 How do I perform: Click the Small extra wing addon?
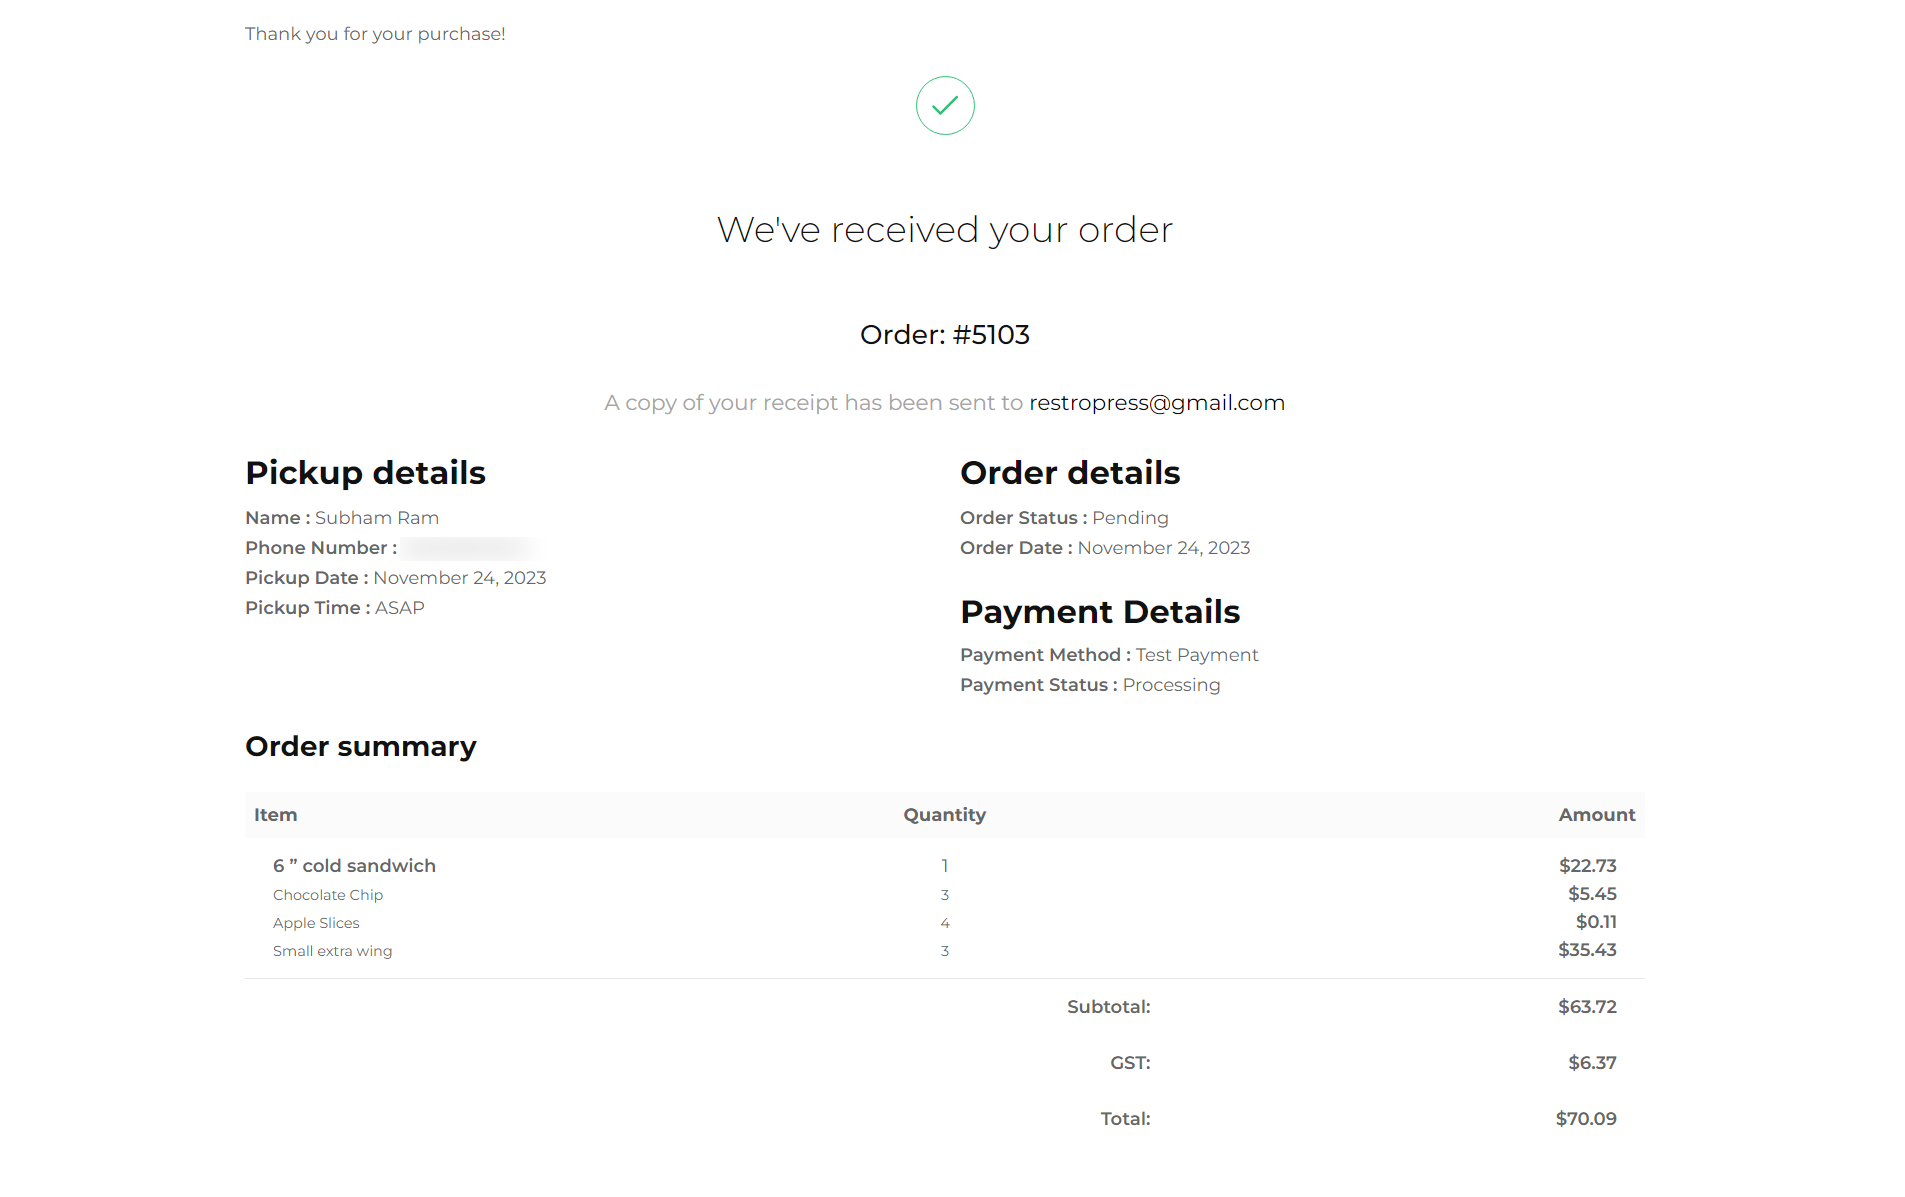tap(332, 951)
